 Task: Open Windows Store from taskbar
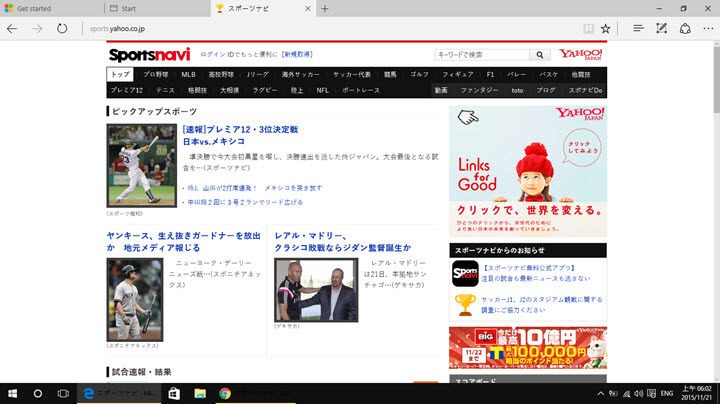(174, 393)
